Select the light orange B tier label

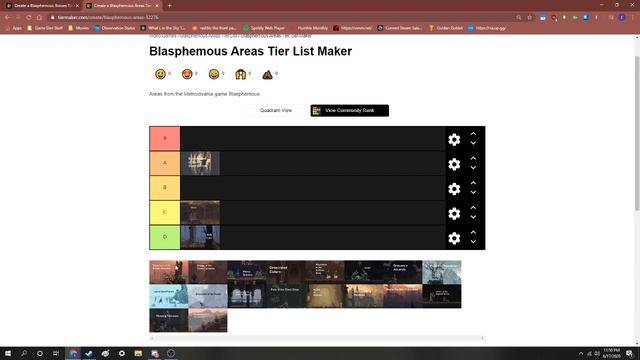[x=165, y=188]
